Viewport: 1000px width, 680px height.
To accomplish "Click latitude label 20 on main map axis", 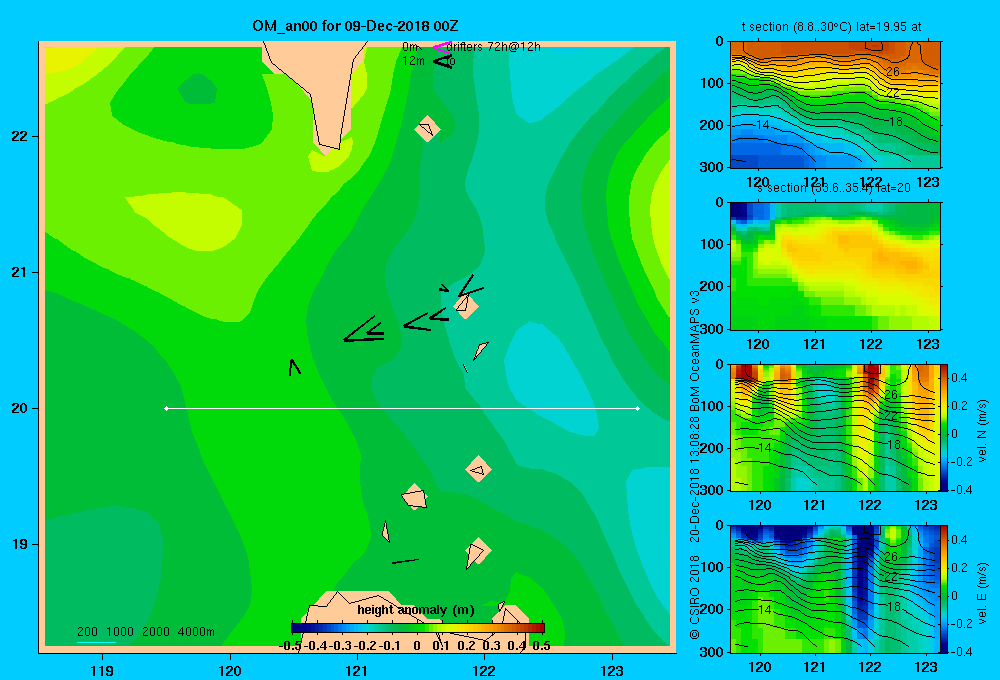I will coord(20,408).
